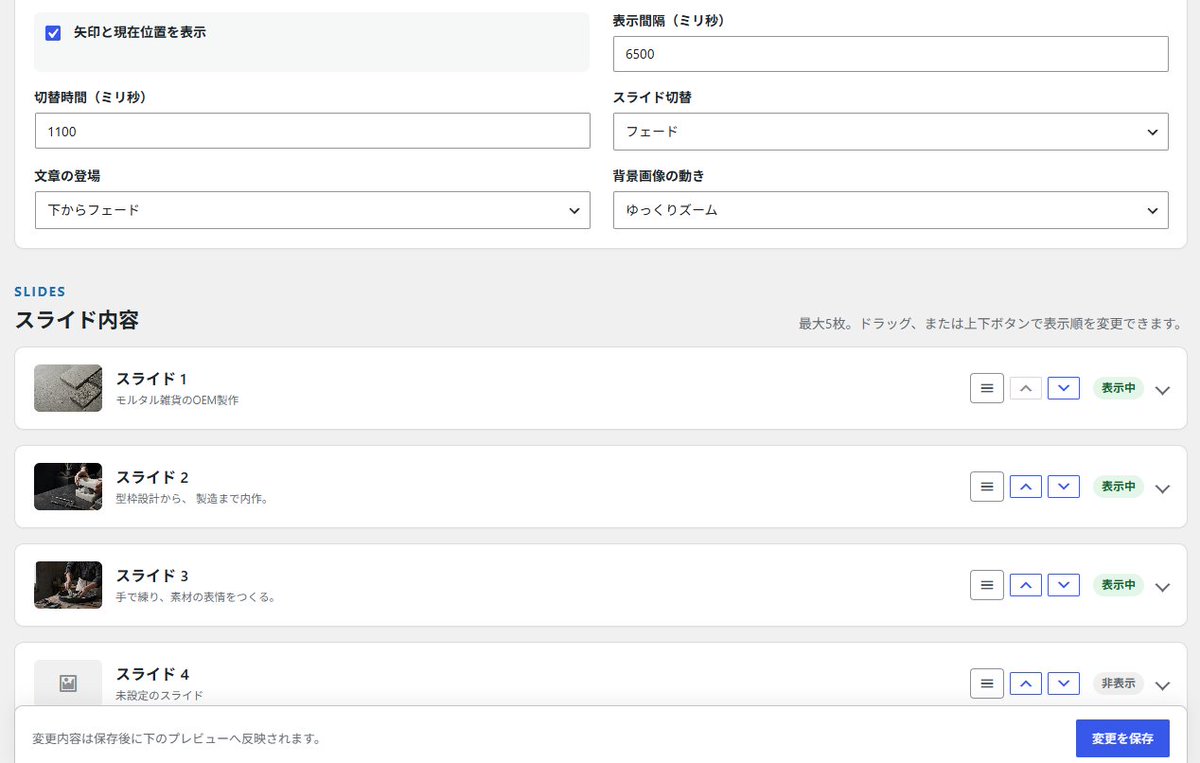Open 文章の登場 dropdown showing 下からフェード

pos(312,210)
